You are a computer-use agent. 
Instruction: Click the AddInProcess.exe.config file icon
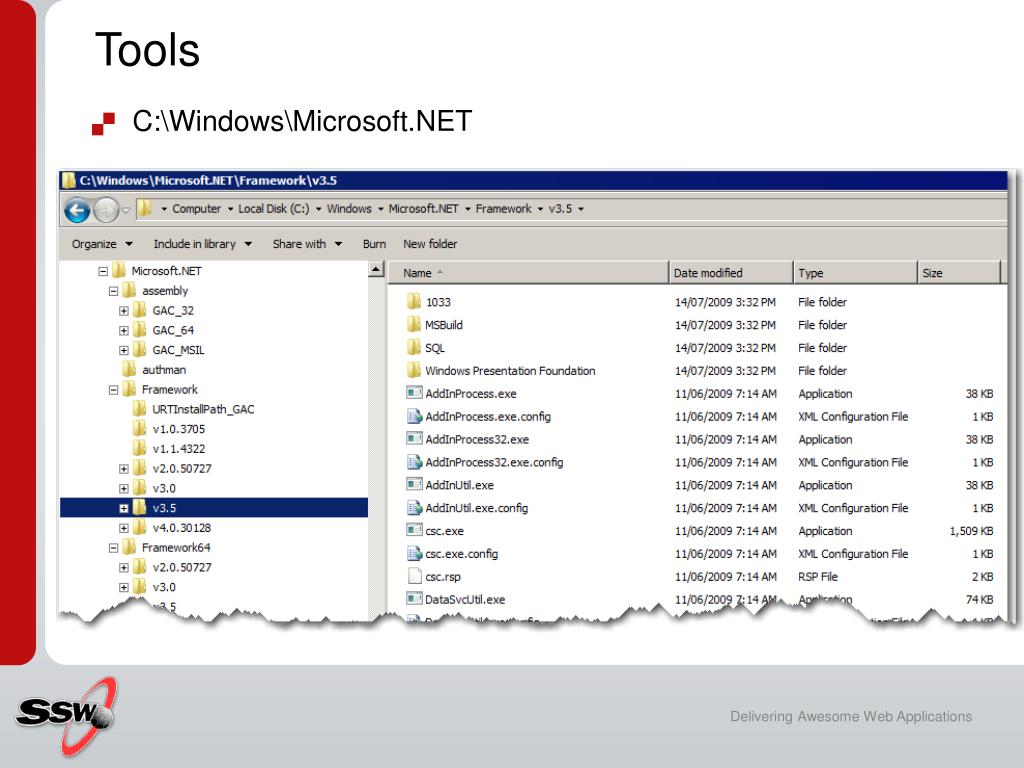pyautogui.click(x=414, y=416)
